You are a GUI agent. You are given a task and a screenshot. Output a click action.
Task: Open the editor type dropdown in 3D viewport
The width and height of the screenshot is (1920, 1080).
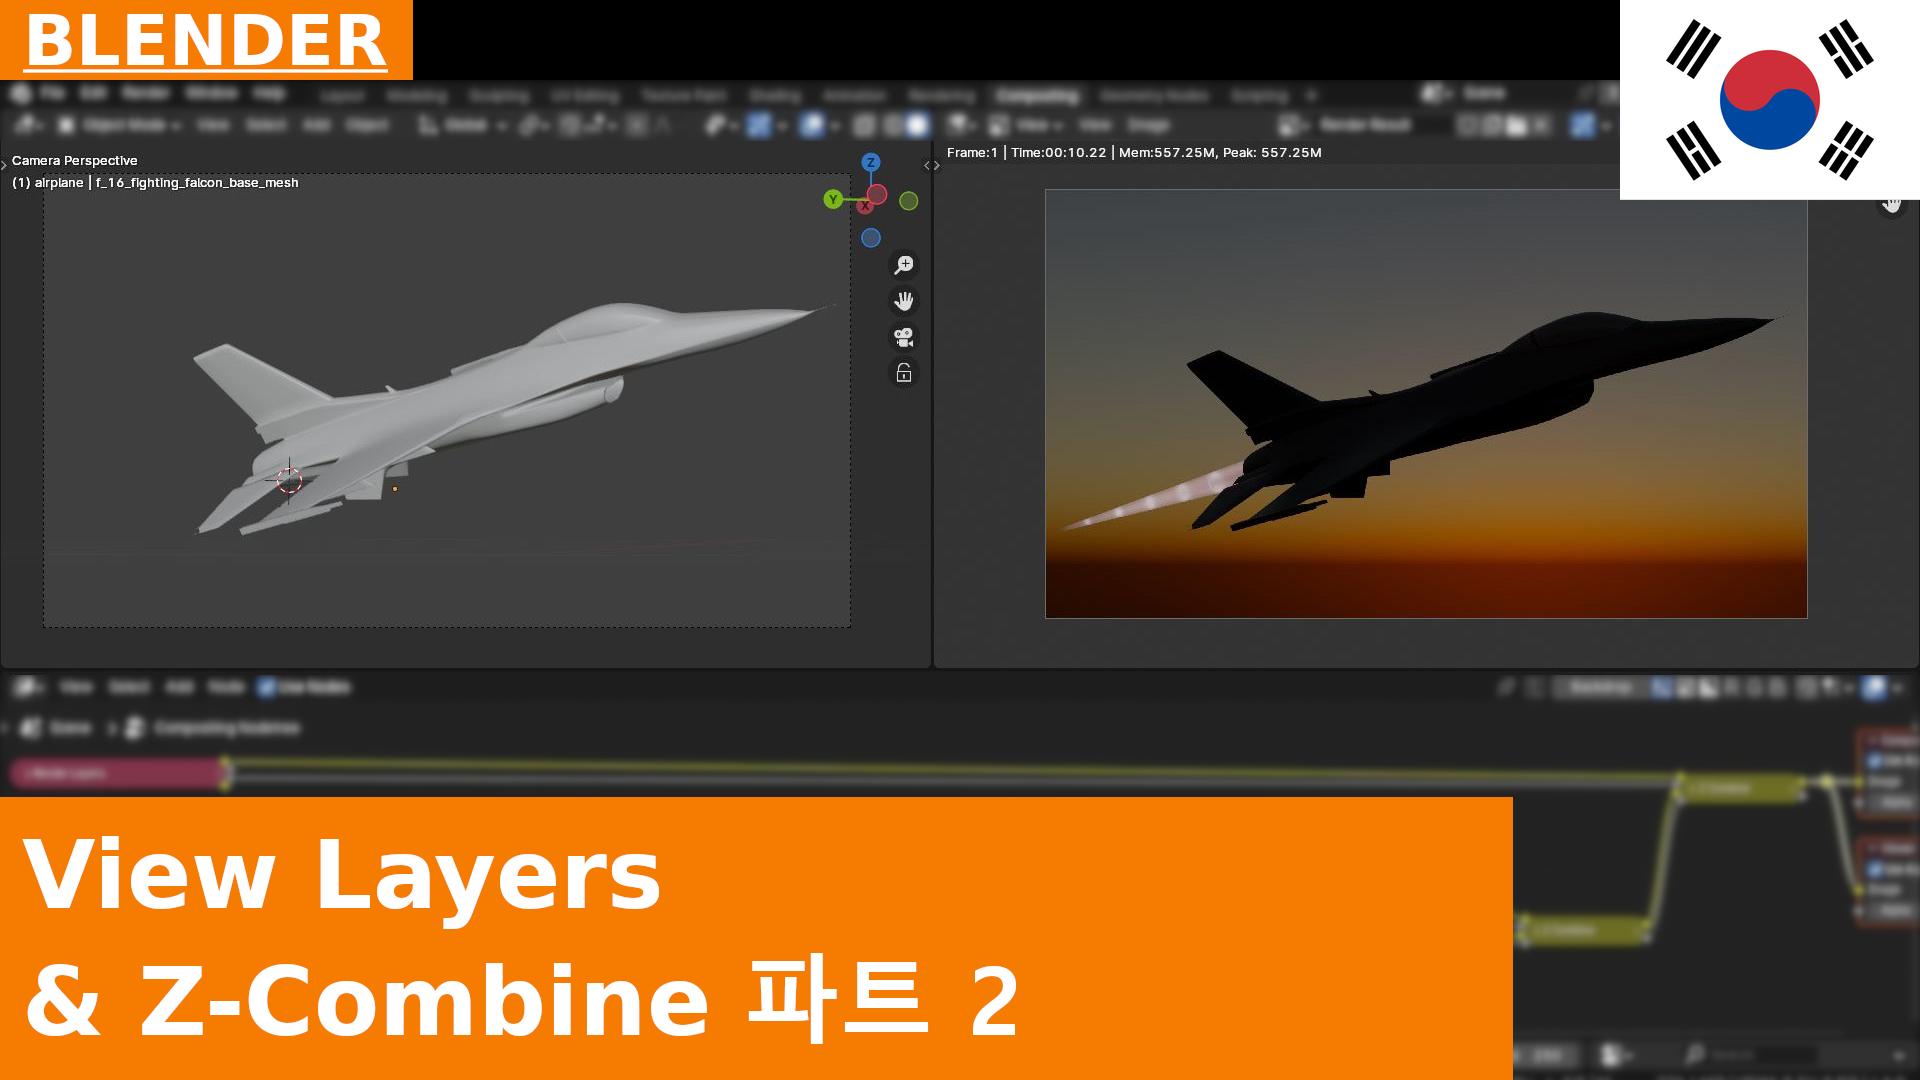pos(27,125)
